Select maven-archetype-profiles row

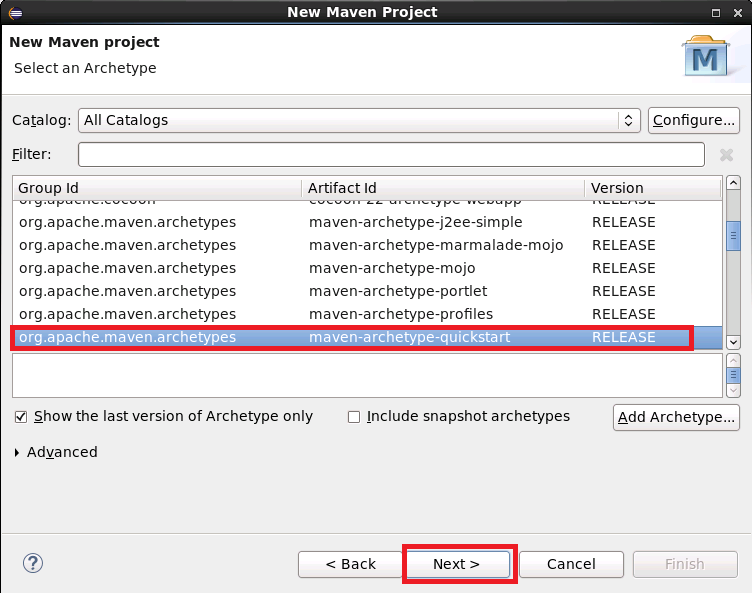pyautogui.click(x=367, y=314)
